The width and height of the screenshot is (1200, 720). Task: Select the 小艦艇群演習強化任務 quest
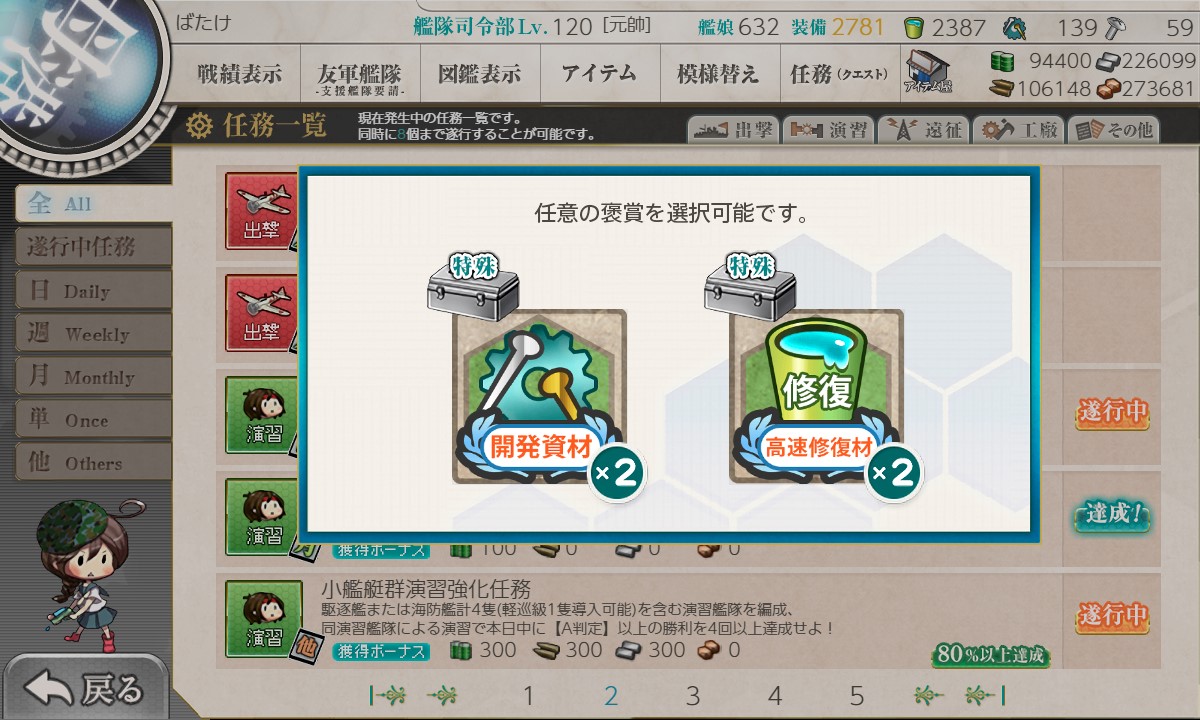pyautogui.click(x=688, y=619)
